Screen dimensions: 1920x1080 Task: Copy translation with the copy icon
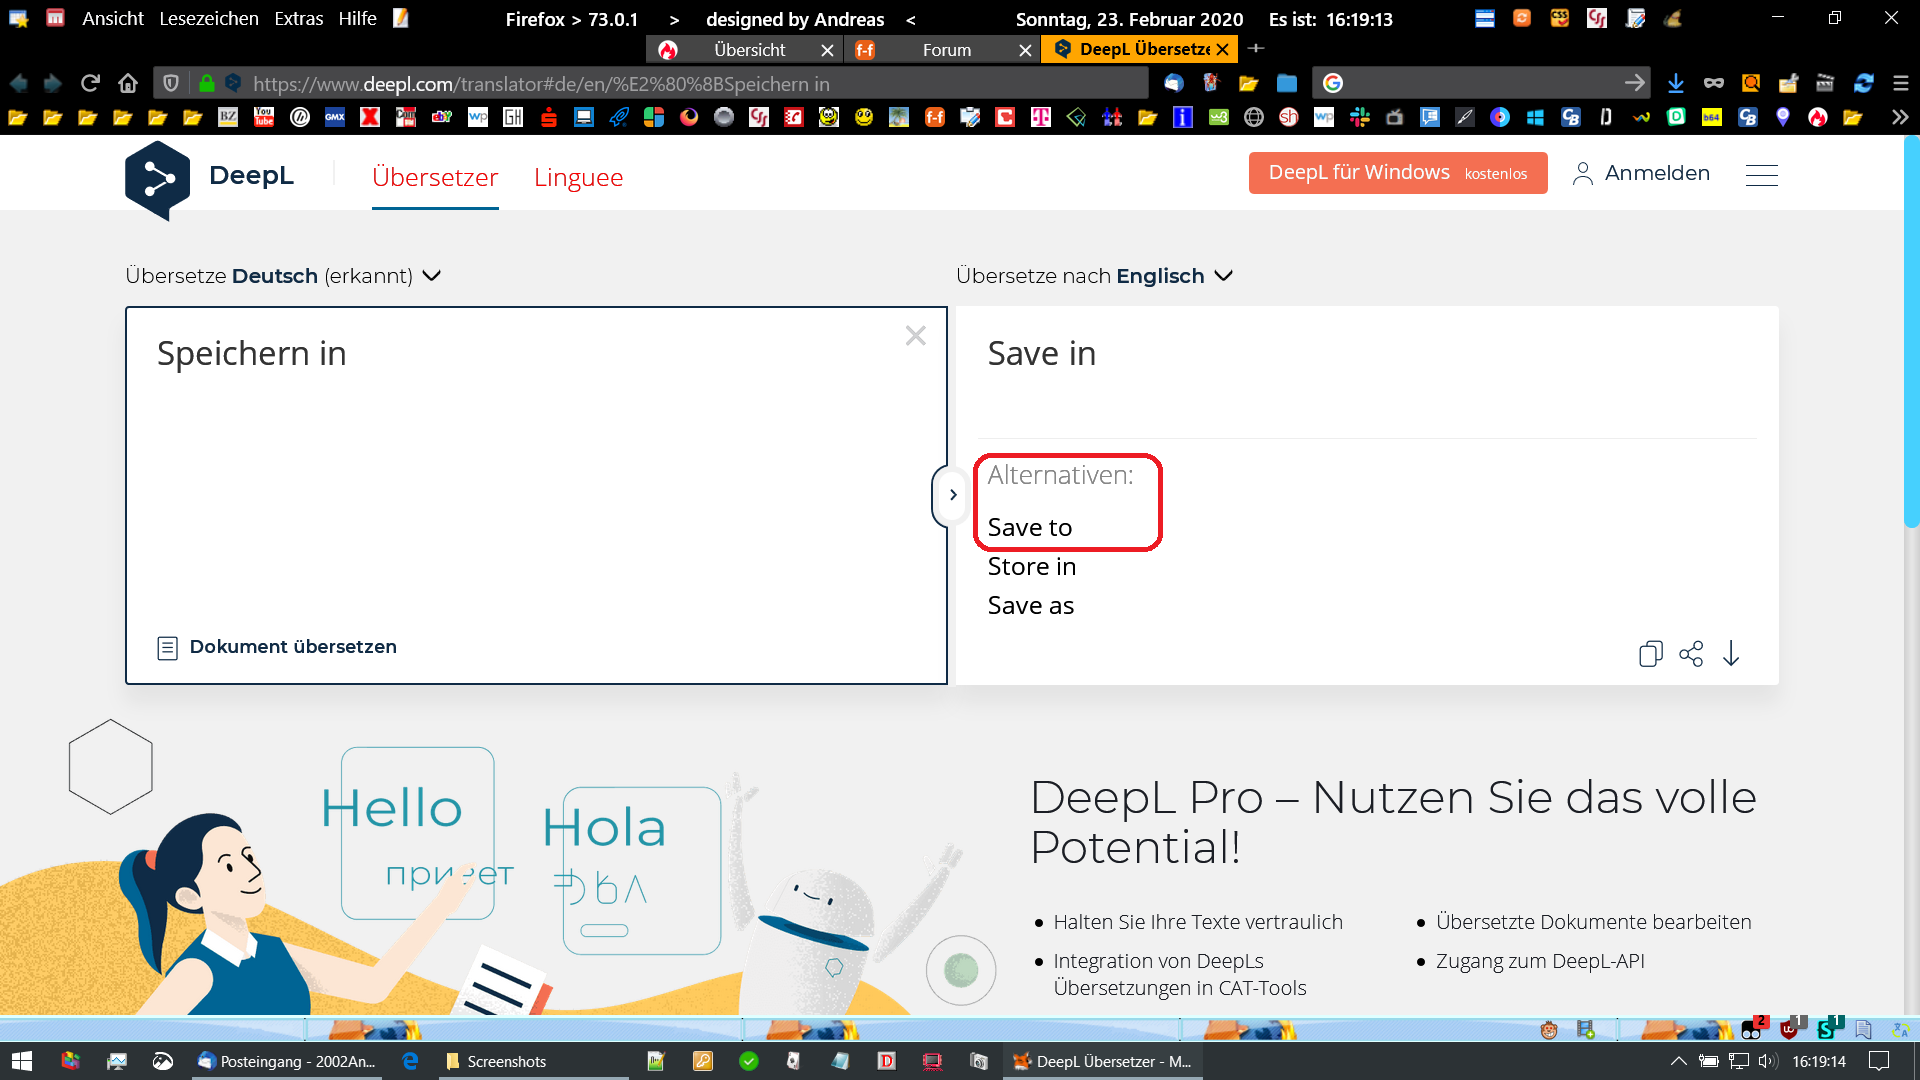coord(1650,654)
